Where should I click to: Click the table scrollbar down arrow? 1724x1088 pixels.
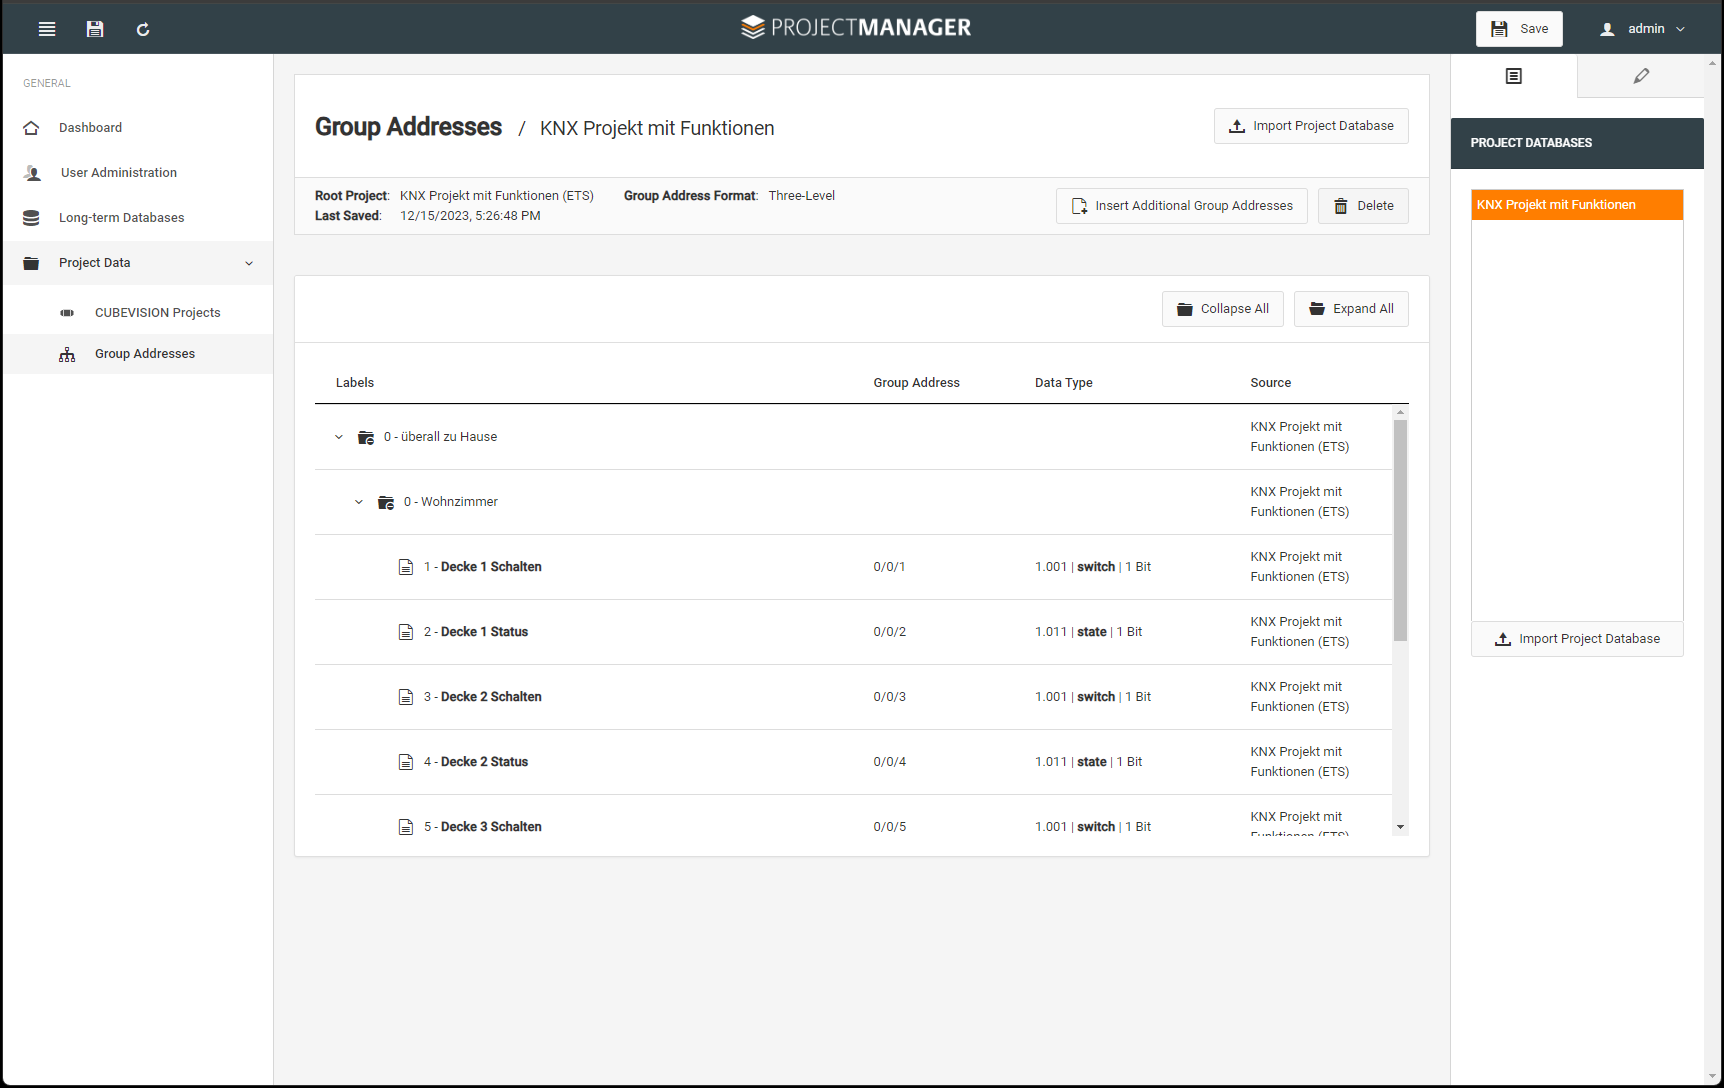(1400, 827)
